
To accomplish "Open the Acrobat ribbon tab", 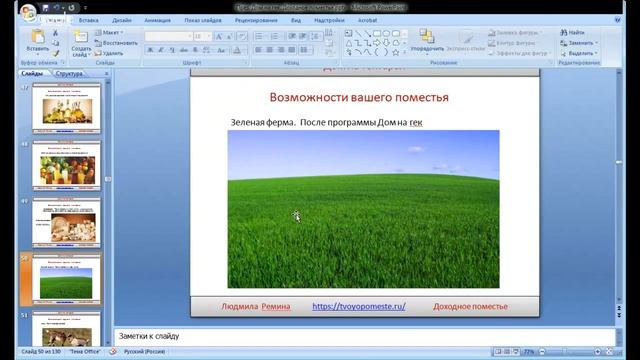I will point(367,20).
